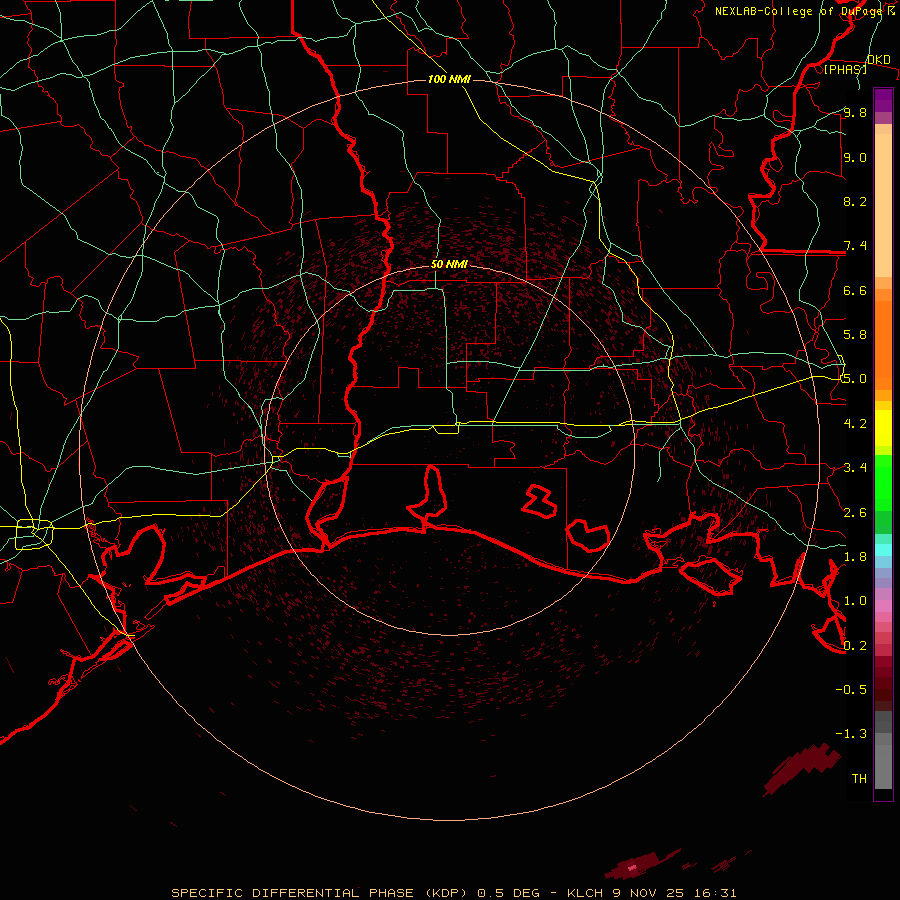Click the 100 NMI range ring label
This screenshot has height=900, width=900.
click(449, 79)
